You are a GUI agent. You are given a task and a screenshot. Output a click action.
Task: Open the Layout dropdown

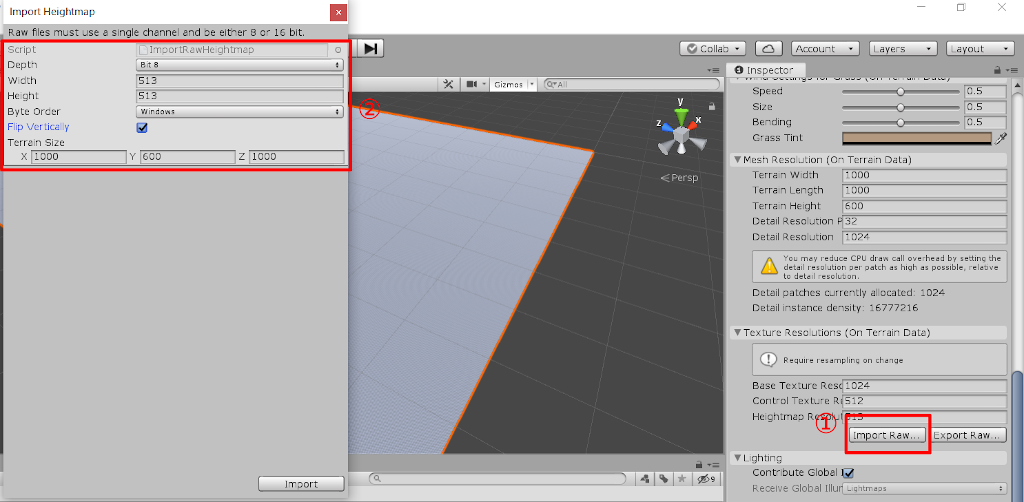point(981,48)
